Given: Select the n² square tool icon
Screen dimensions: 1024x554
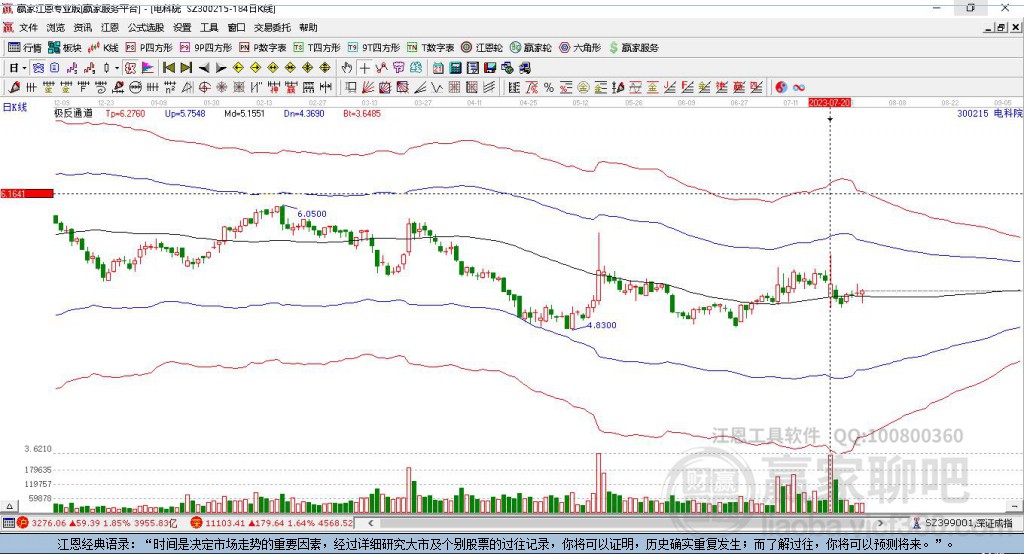Looking at the screenshot, I should pos(170,87).
